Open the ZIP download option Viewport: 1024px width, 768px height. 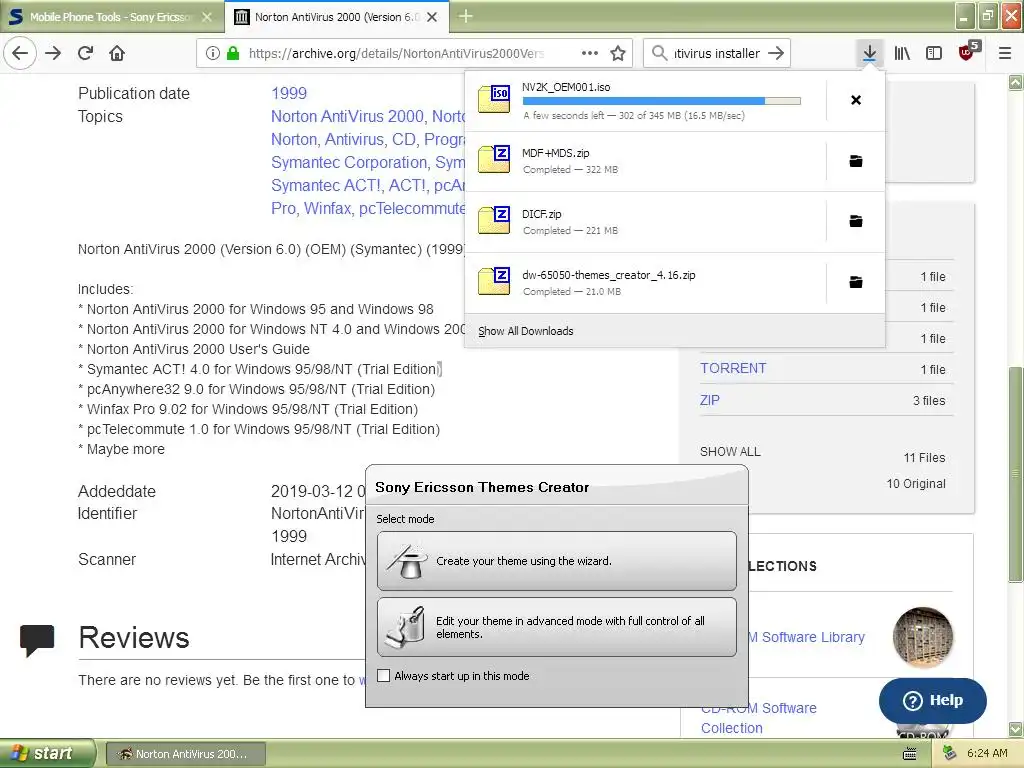point(710,400)
